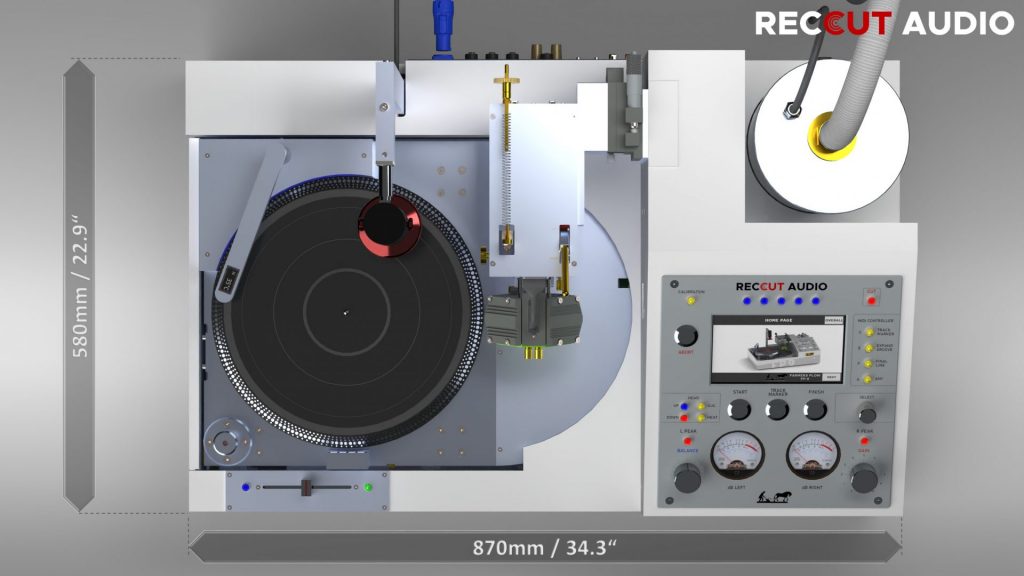Tap the OVERALL button on the display
This screenshot has height=576, width=1024.
coord(833,321)
